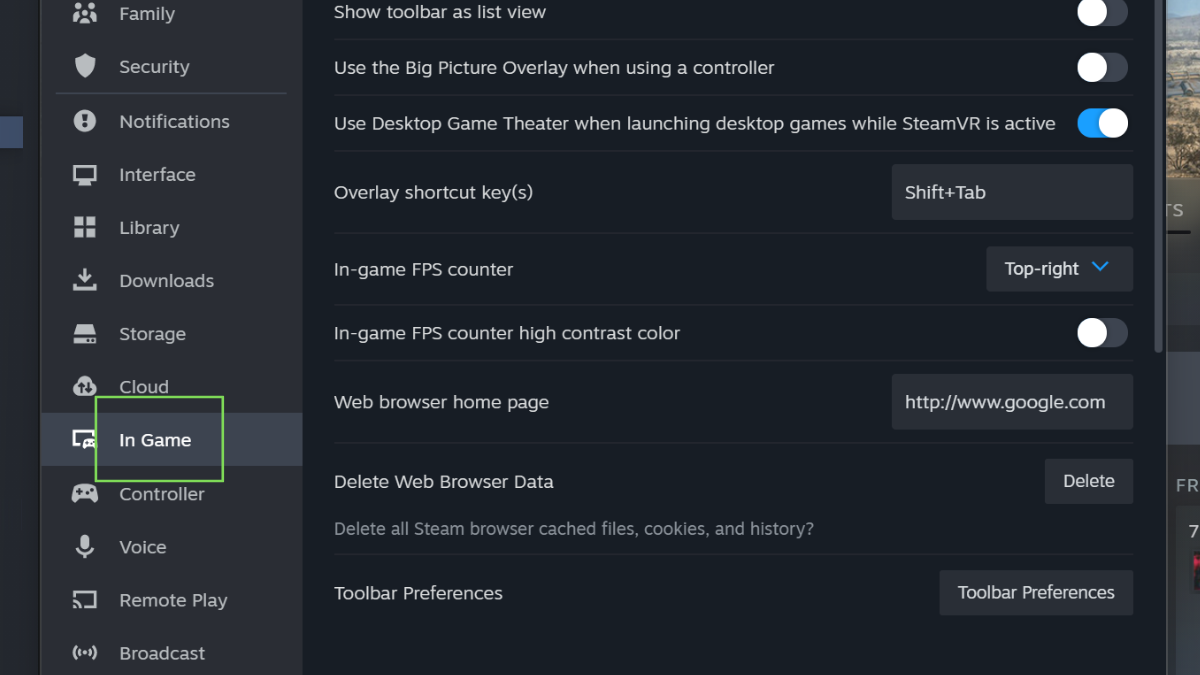Click the Voice microphone icon

[x=85, y=547]
